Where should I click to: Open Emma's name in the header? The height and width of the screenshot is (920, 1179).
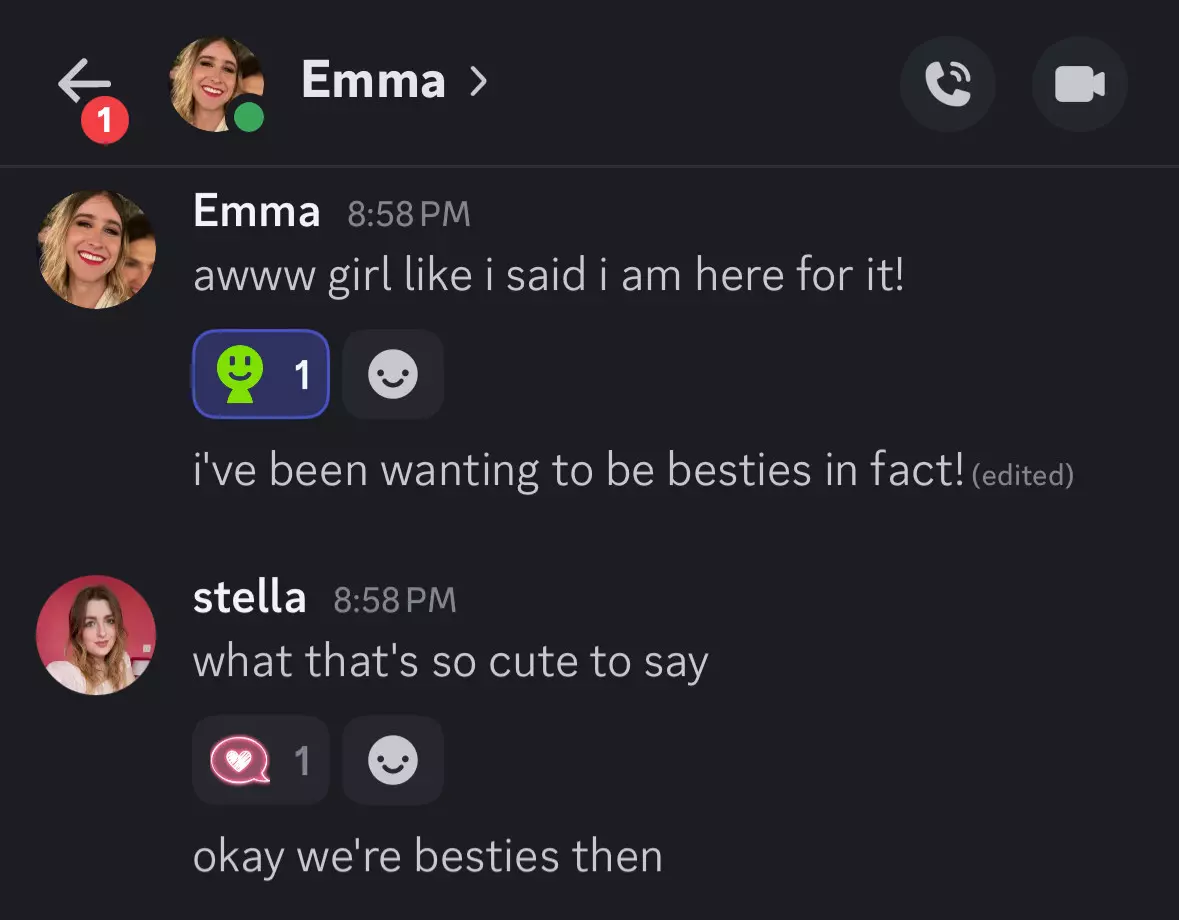tap(373, 80)
